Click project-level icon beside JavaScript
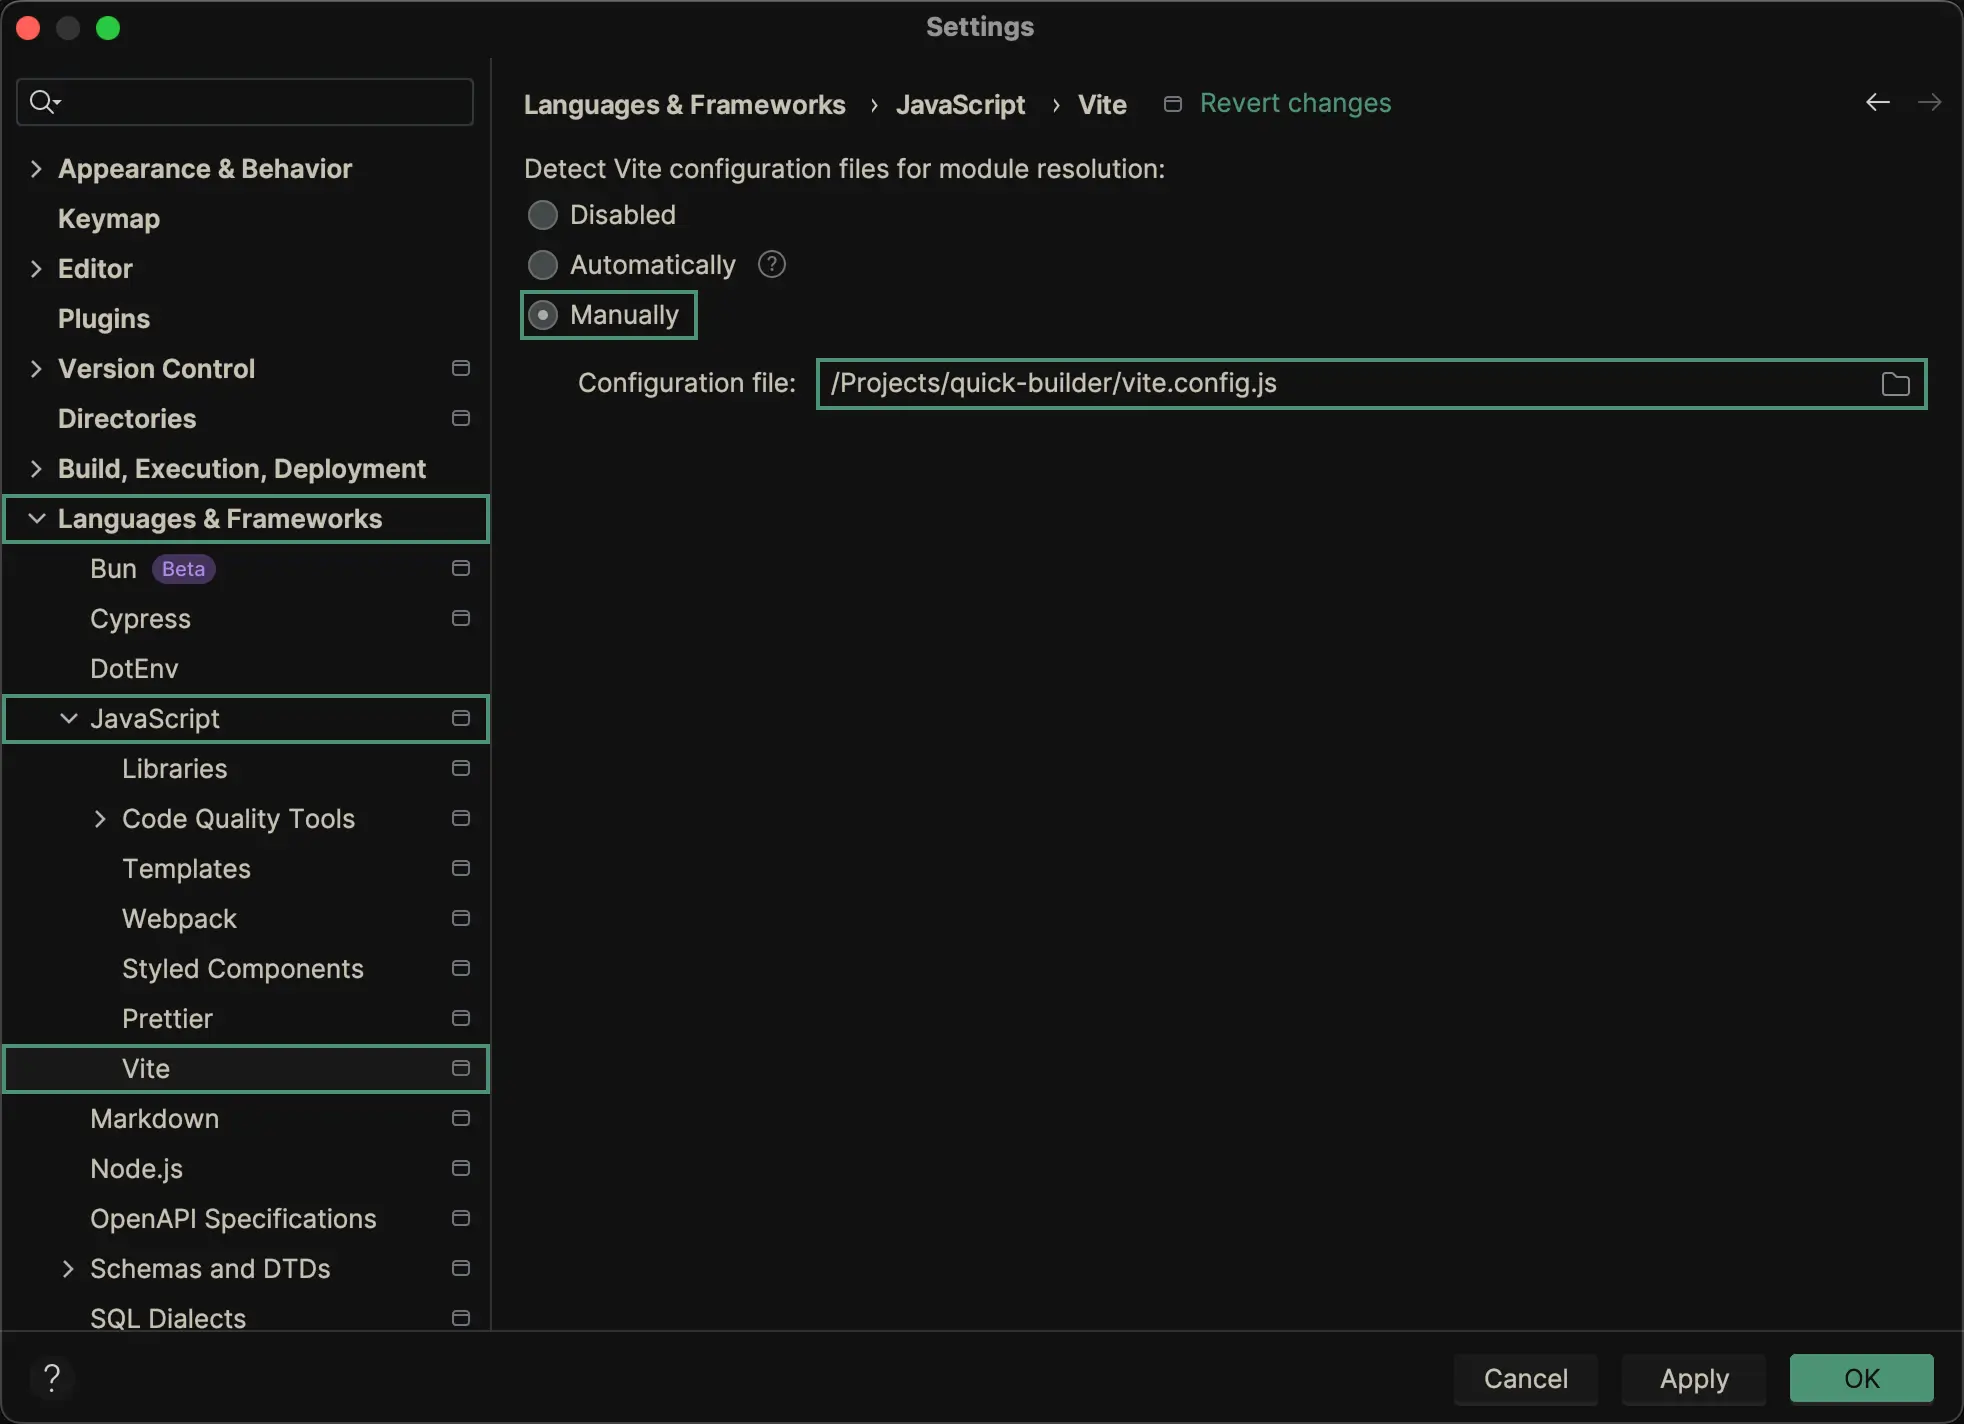 (x=461, y=718)
